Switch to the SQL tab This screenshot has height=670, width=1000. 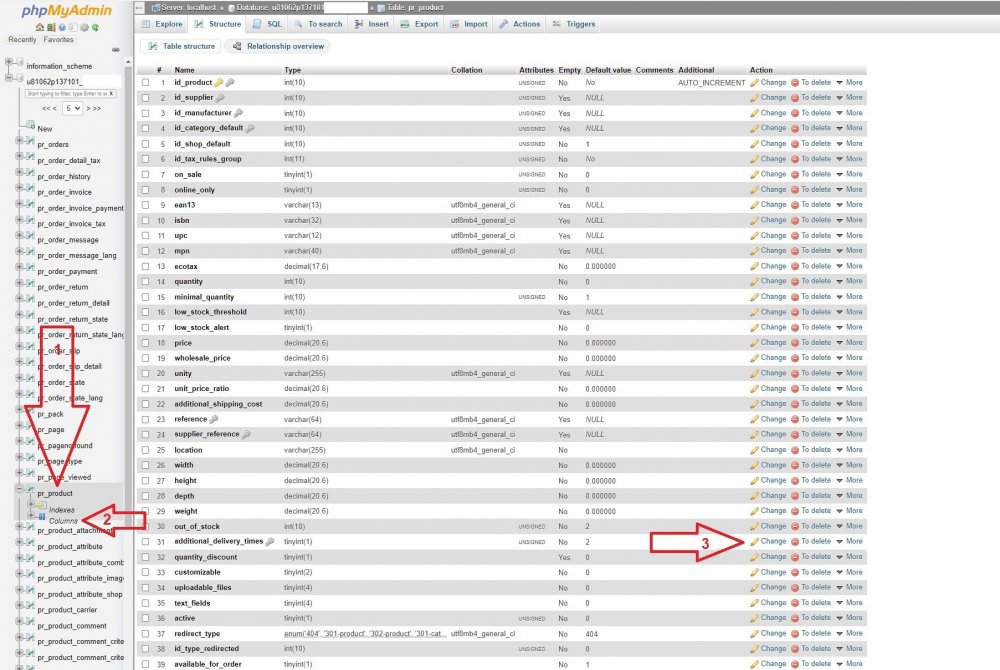pos(267,24)
